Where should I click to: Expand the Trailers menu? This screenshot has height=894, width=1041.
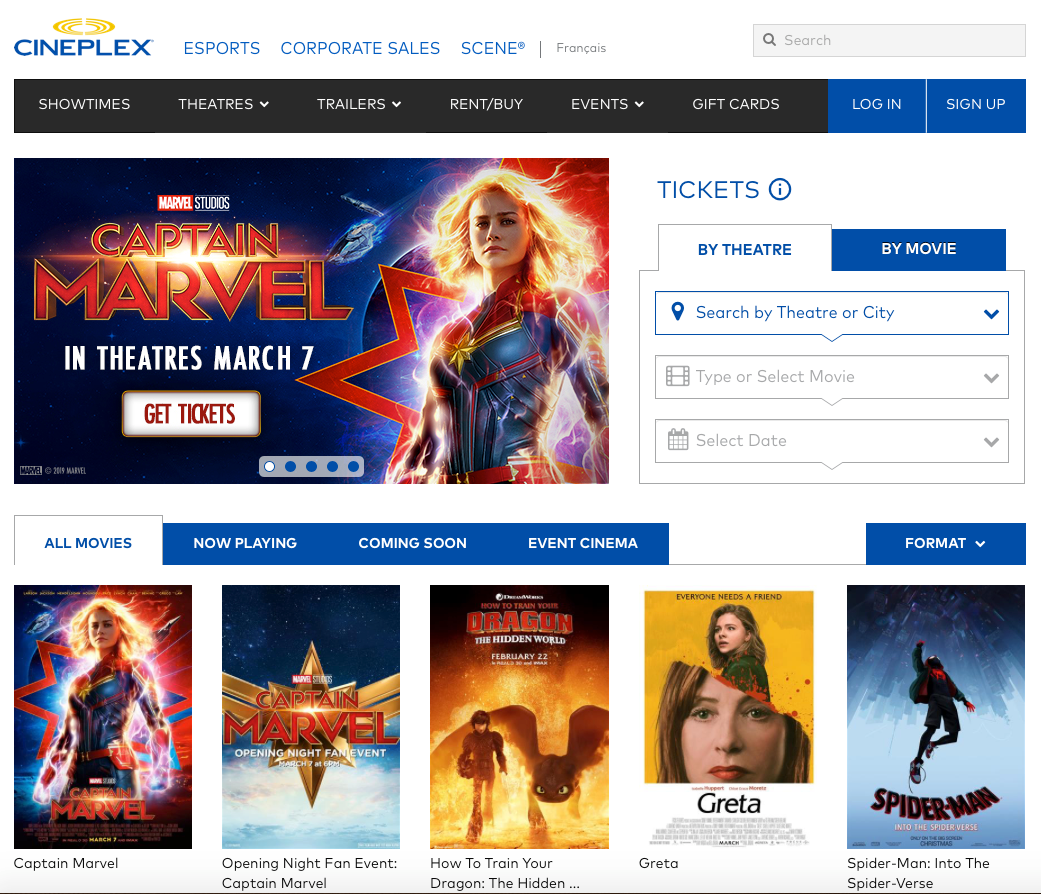pos(359,104)
